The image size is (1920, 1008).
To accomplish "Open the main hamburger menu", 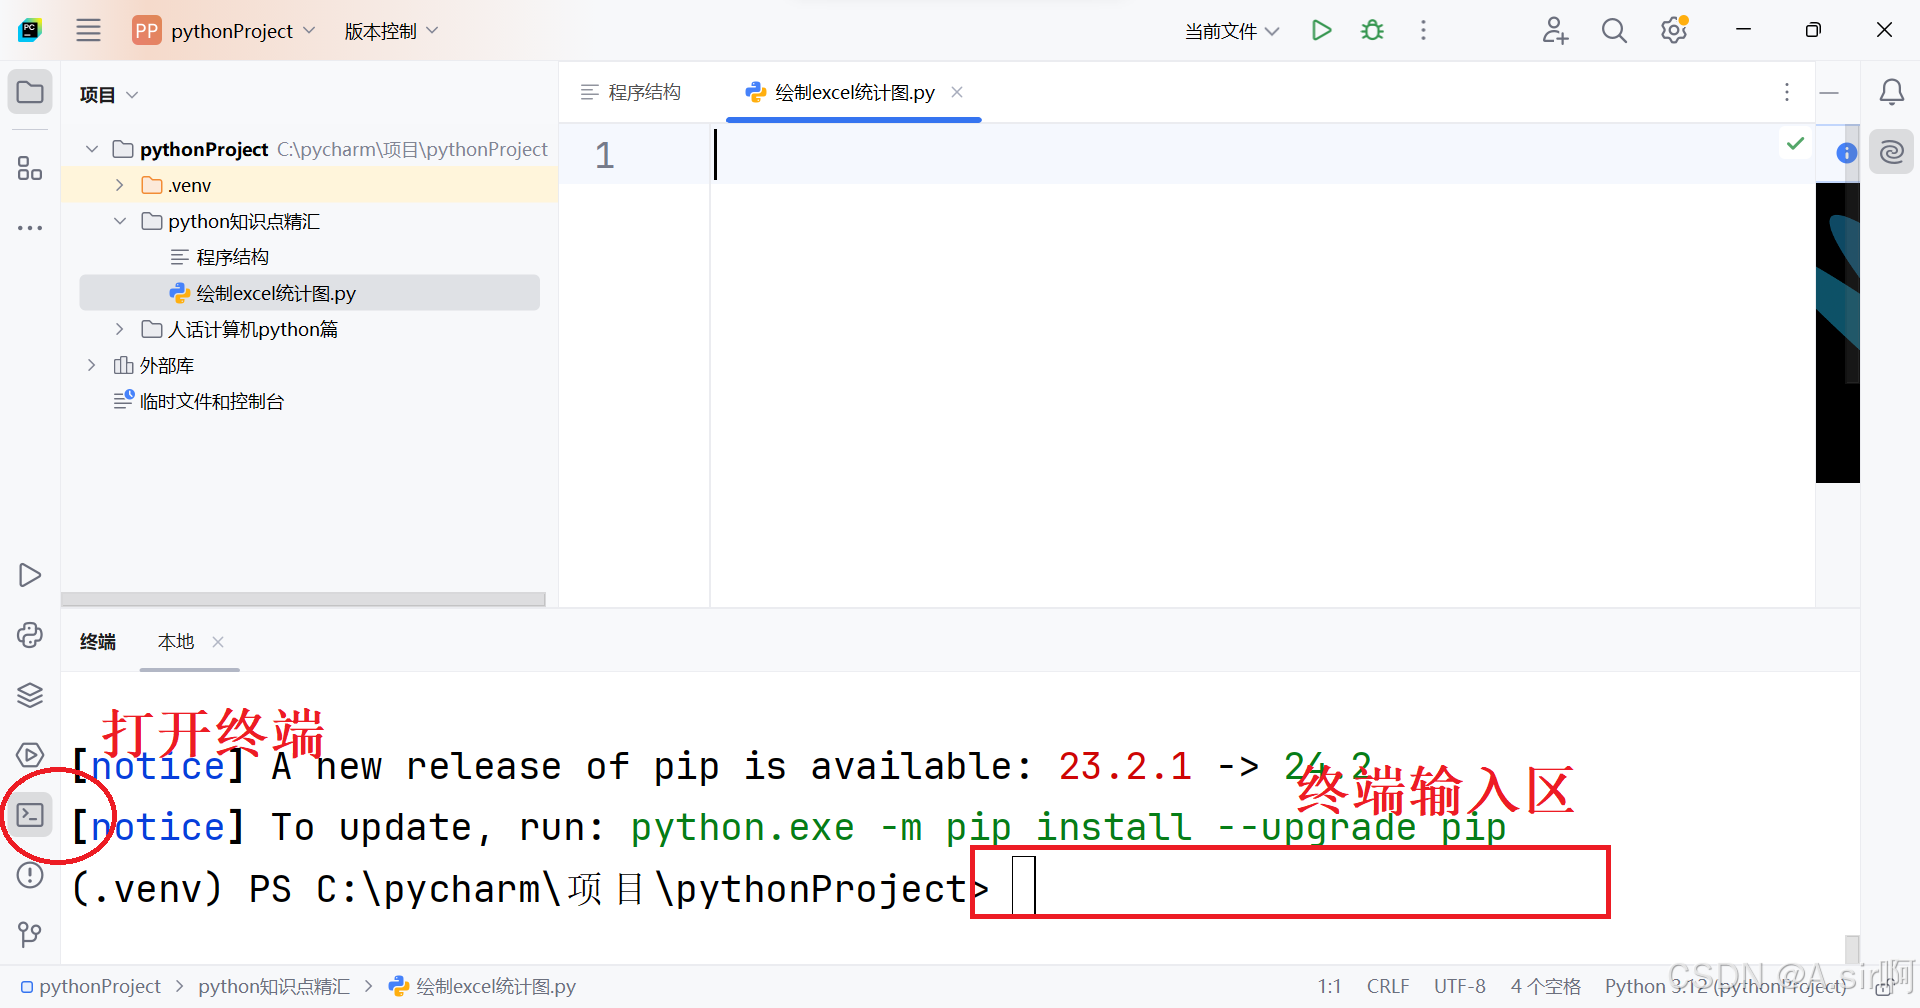I will pyautogui.click(x=88, y=30).
